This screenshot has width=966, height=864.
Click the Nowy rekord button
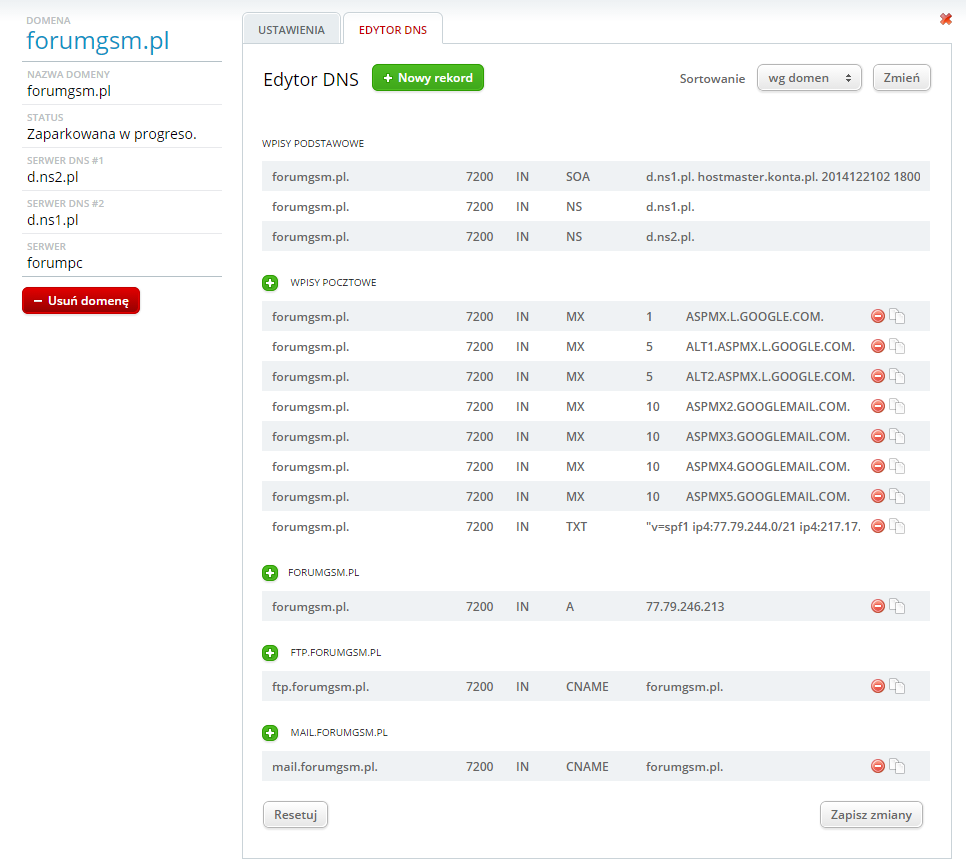point(428,78)
